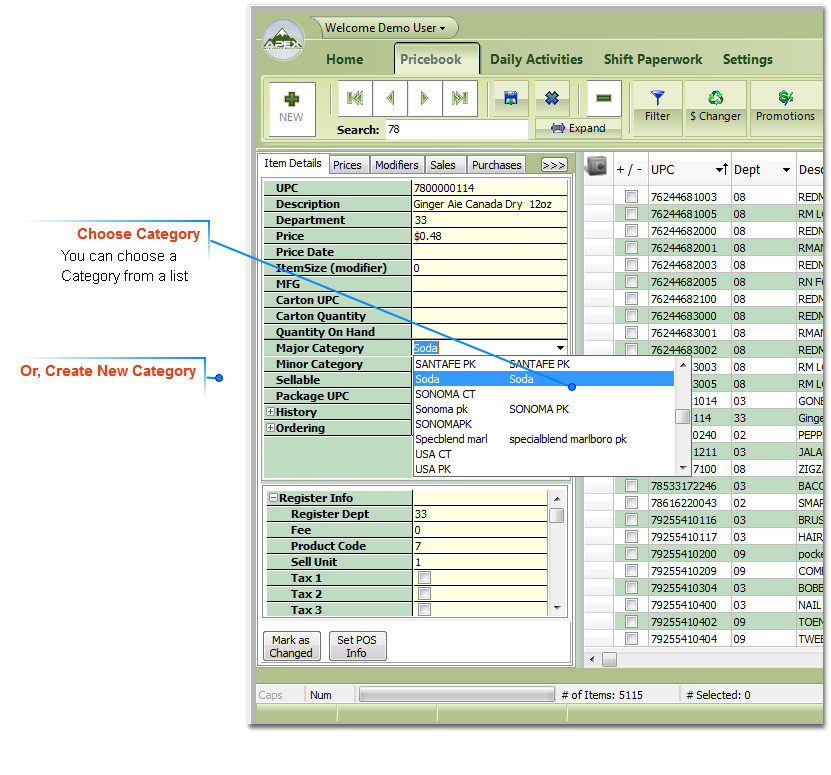This screenshot has height=775, width=831.
Task: Enable the Tax 1 checkbox
Action: coord(424,578)
